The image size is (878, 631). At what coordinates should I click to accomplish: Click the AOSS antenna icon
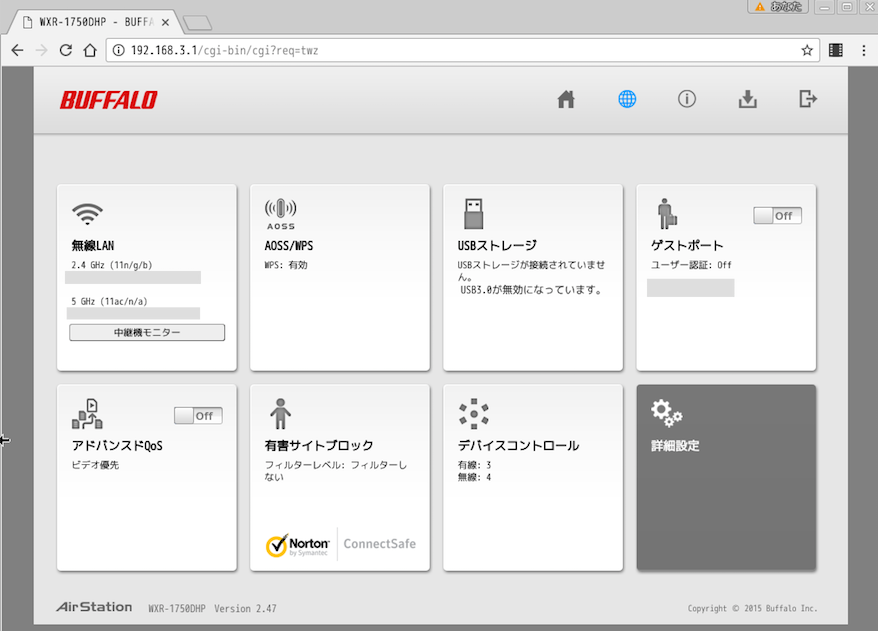pos(281,214)
